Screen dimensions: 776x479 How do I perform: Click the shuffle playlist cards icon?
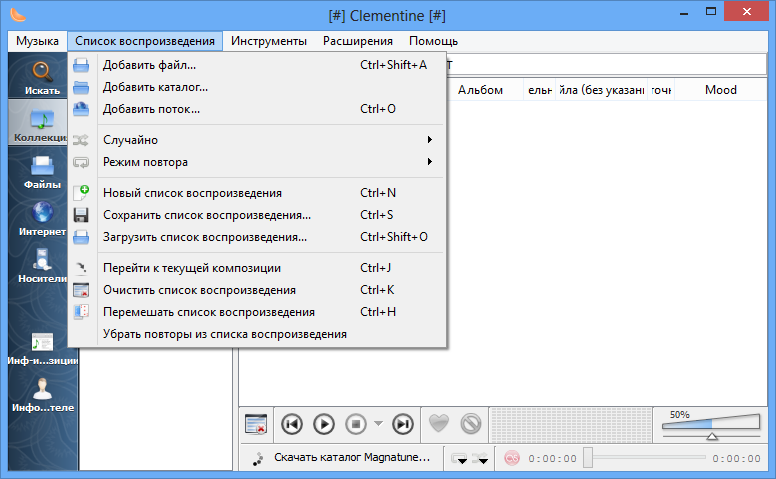click(81, 312)
